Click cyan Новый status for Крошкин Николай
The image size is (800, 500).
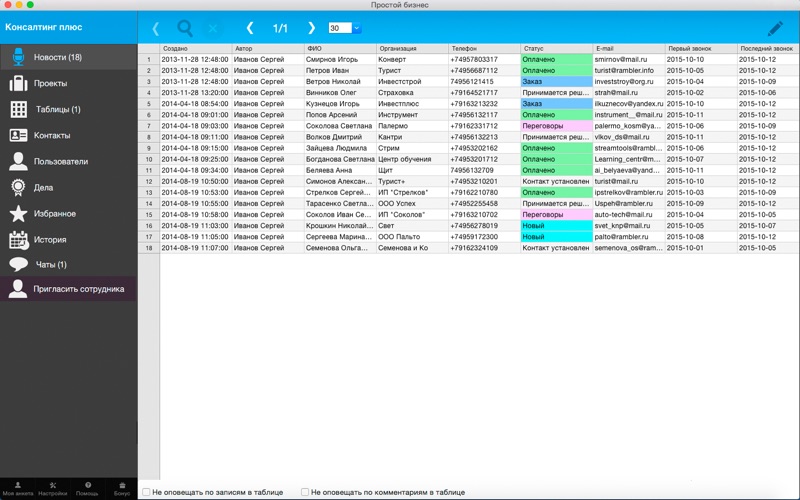tap(557, 226)
